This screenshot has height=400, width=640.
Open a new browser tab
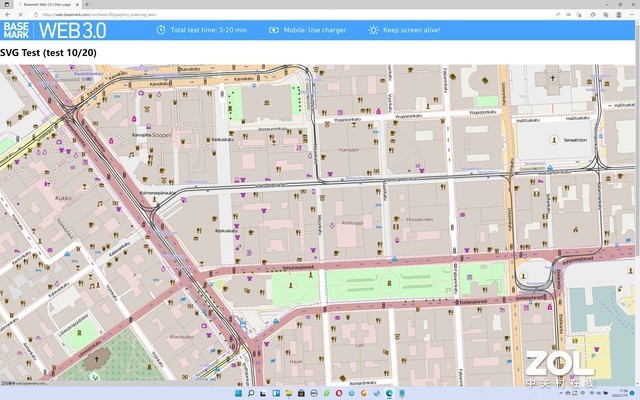pos(87,4)
